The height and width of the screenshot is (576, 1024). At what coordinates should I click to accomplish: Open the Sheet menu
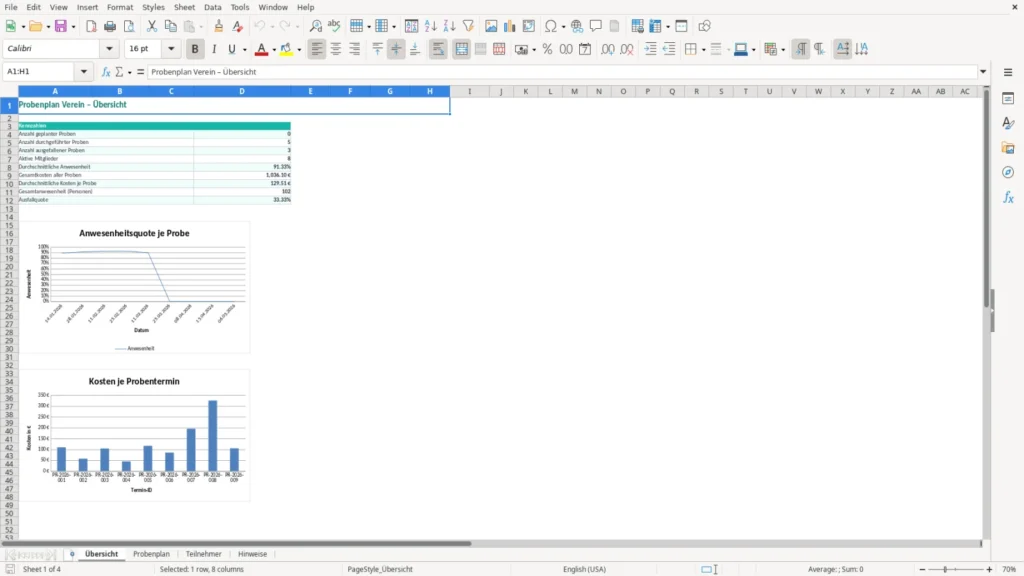[x=184, y=7]
